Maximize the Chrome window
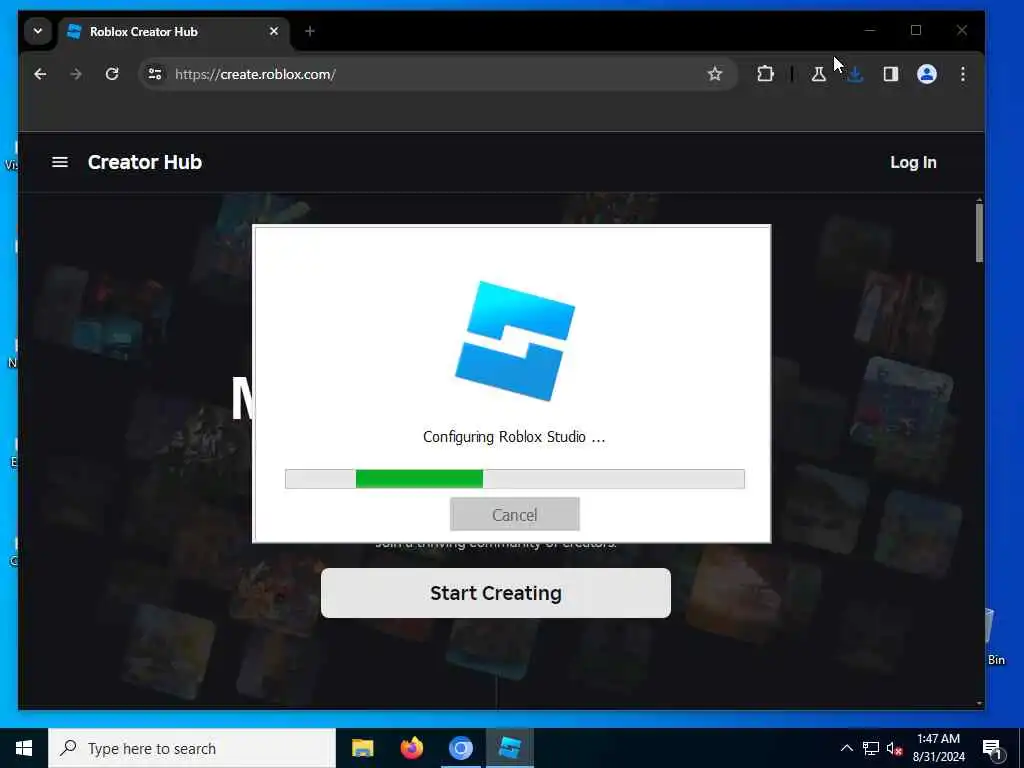 coord(916,30)
